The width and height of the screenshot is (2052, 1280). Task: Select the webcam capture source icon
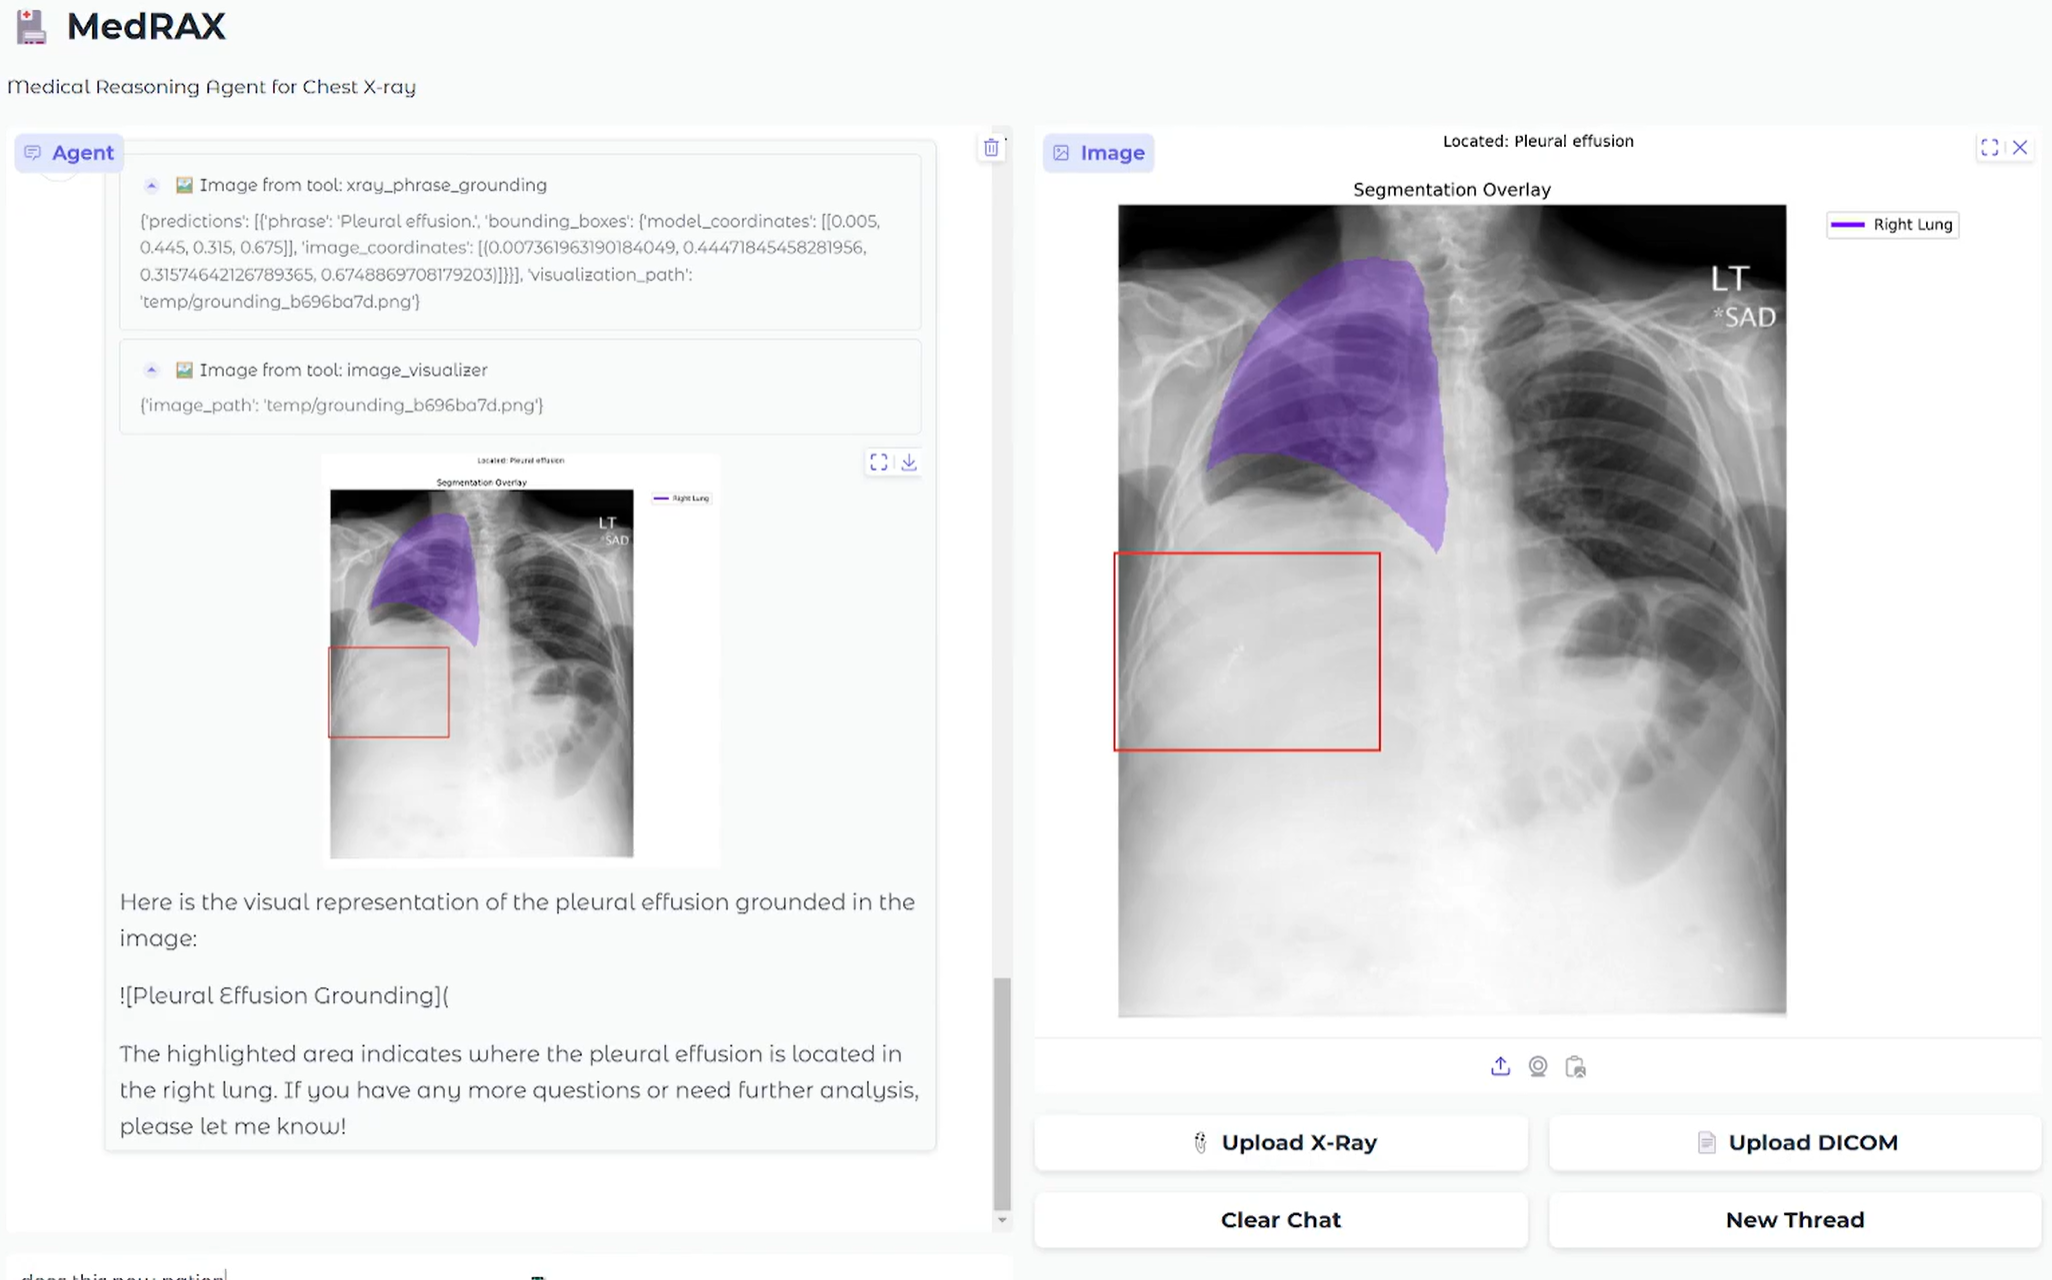click(x=1538, y=1067)
